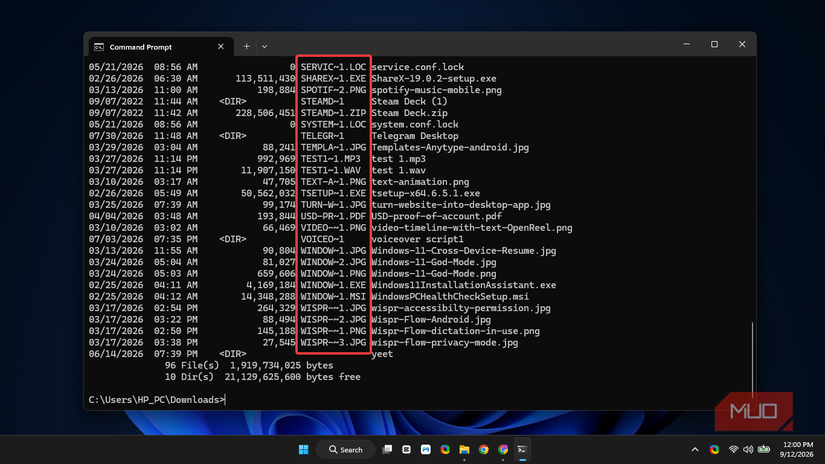Image resolution: width=825 pixels, height=464 pixels.
Task: Click summary line 96 File(s) 1,919,734,025 bytes
Action: pos(249,366)
